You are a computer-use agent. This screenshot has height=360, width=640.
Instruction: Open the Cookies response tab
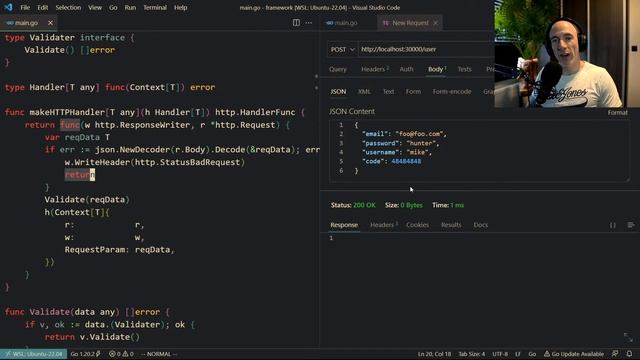tap(417, 225)
